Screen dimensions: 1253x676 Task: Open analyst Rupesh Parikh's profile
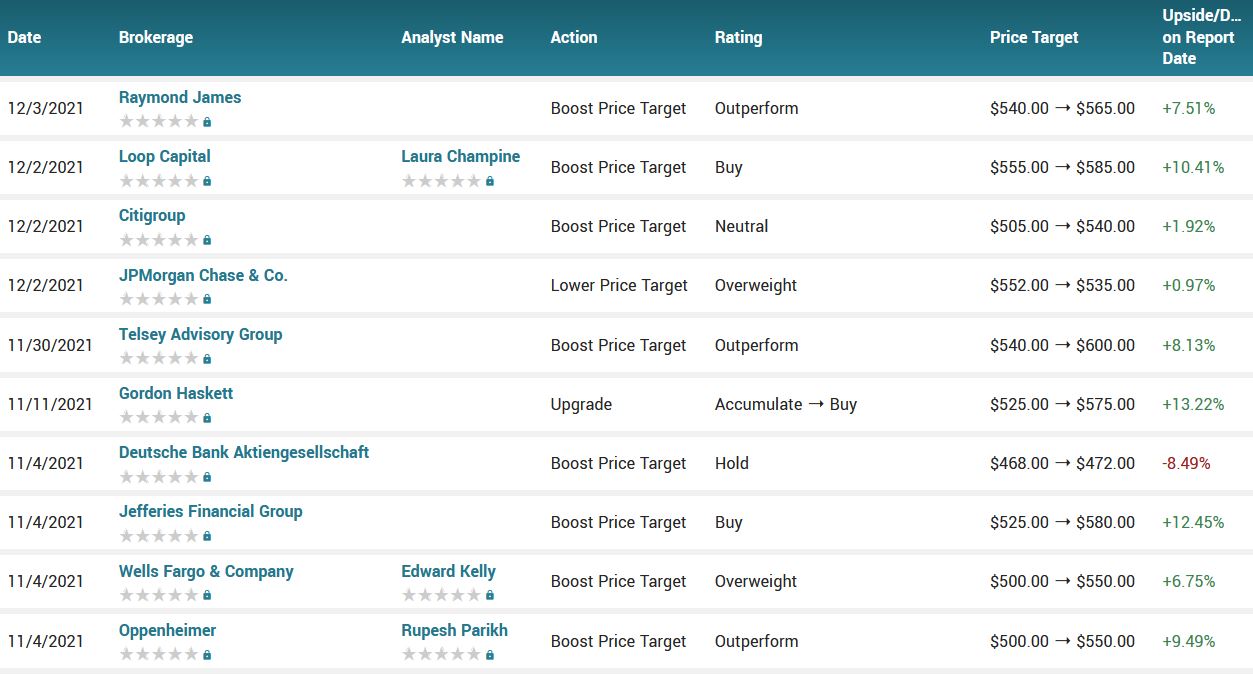click(455, 630)
